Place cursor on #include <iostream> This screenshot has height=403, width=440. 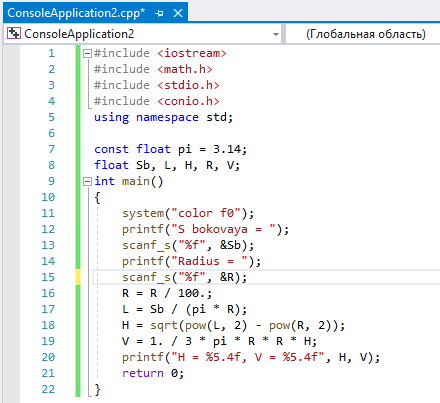pos(160,53)
